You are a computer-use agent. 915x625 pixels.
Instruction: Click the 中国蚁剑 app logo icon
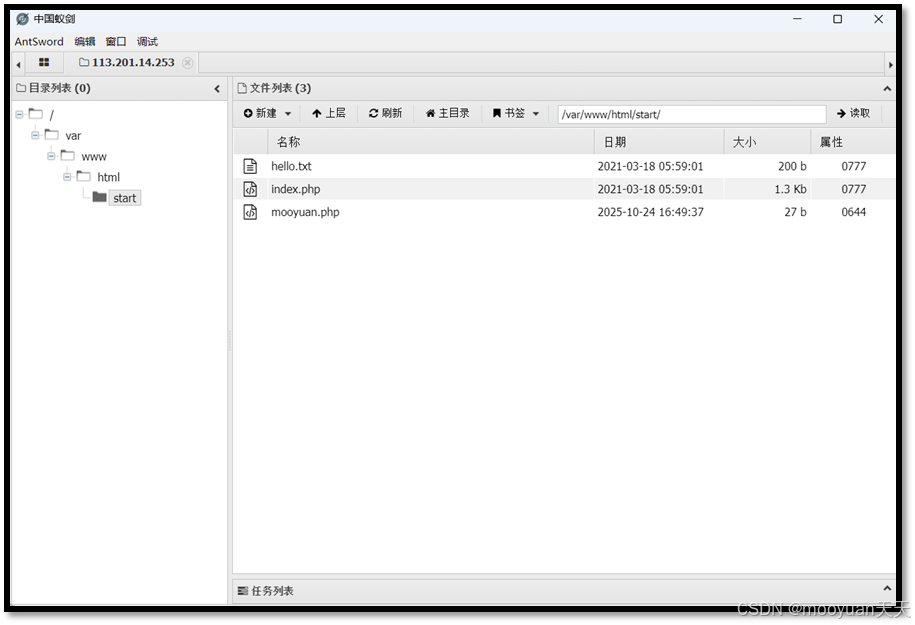pos(22,19)
